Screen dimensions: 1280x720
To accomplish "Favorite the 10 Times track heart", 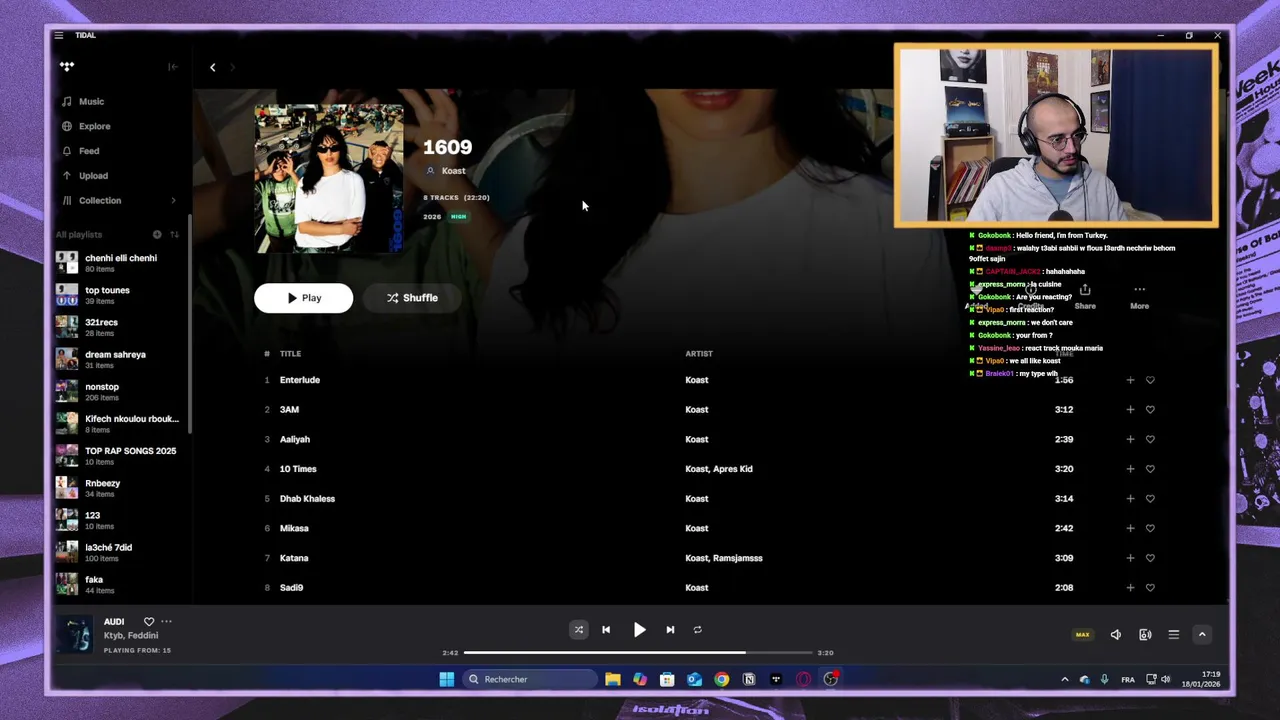I will 1150,469.
